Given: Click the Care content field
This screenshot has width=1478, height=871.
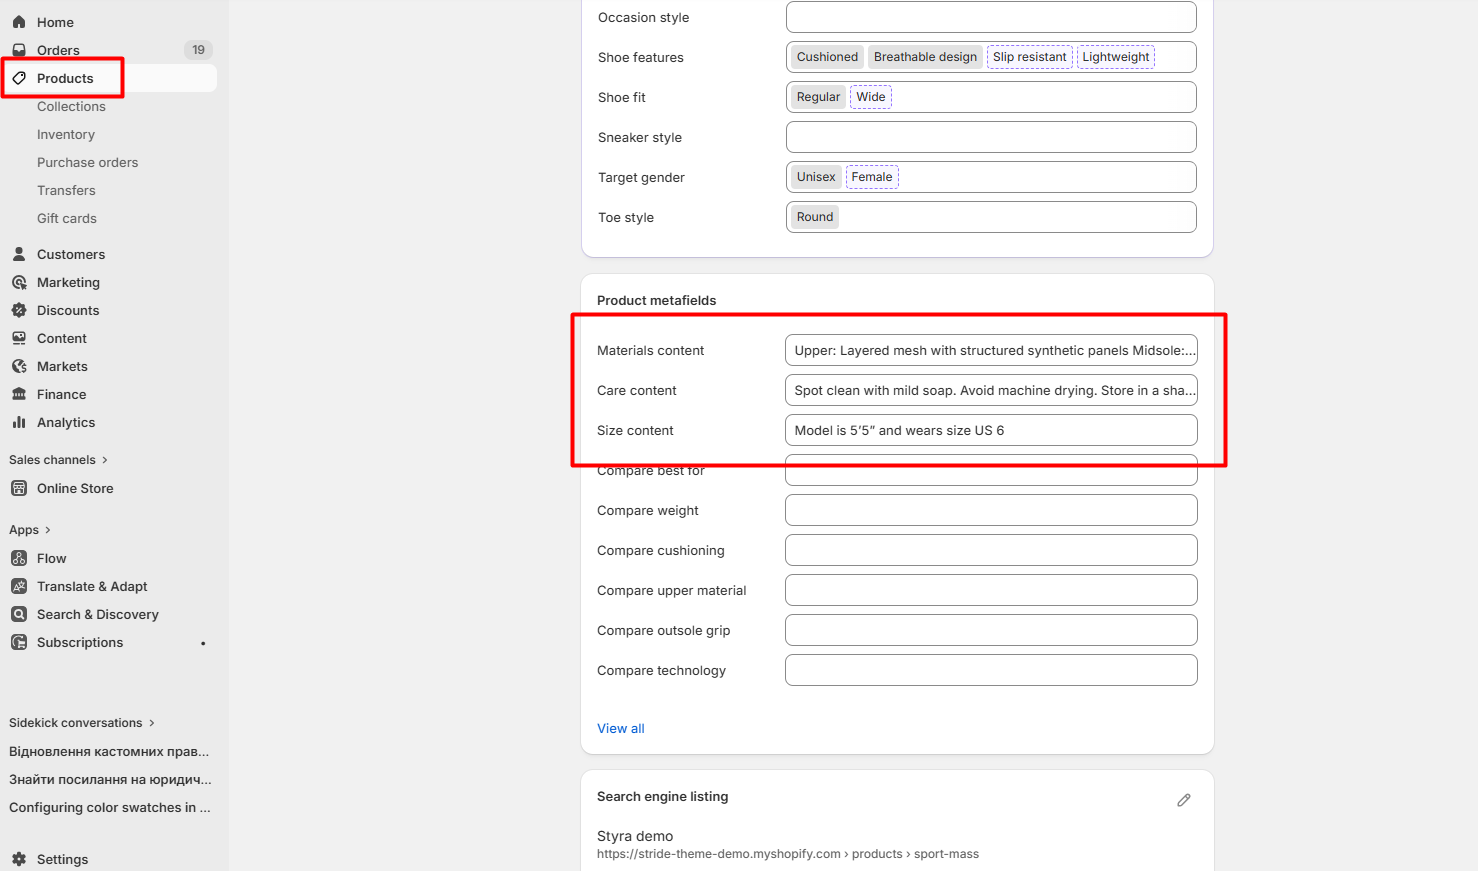Looking at the screenshot, I should coord(991,390).
